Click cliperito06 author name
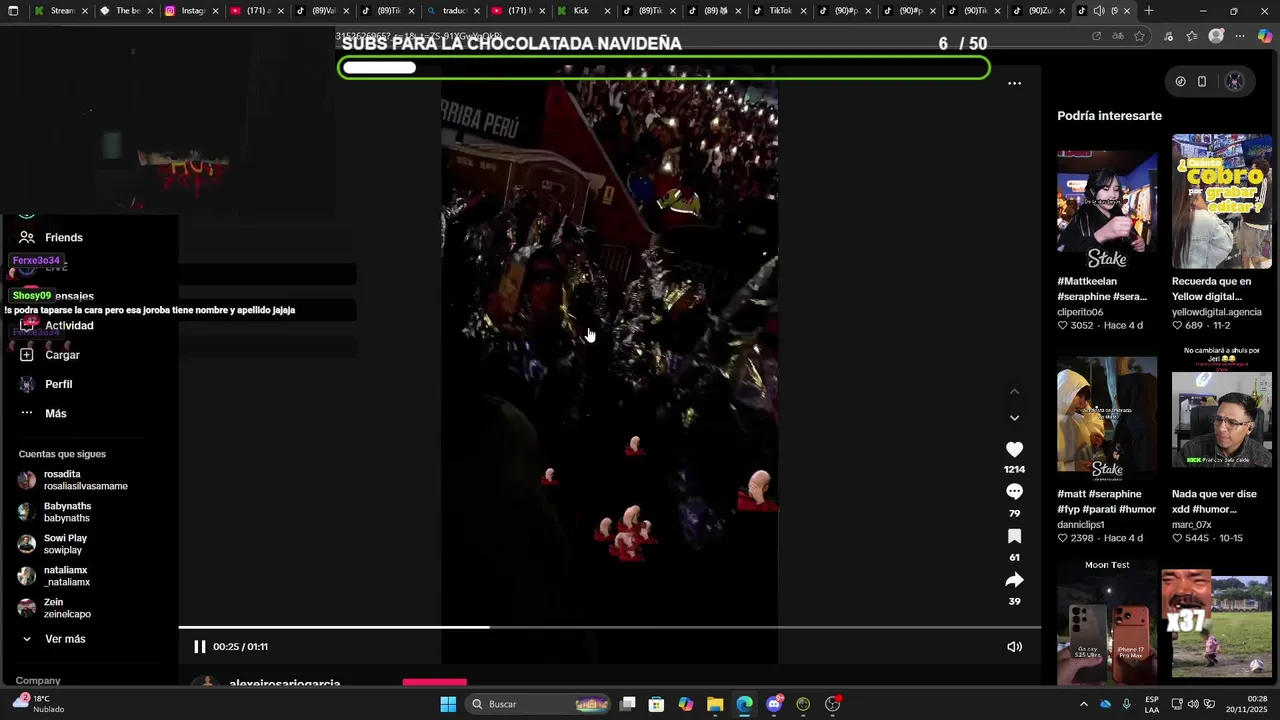 coord(1080,312)
